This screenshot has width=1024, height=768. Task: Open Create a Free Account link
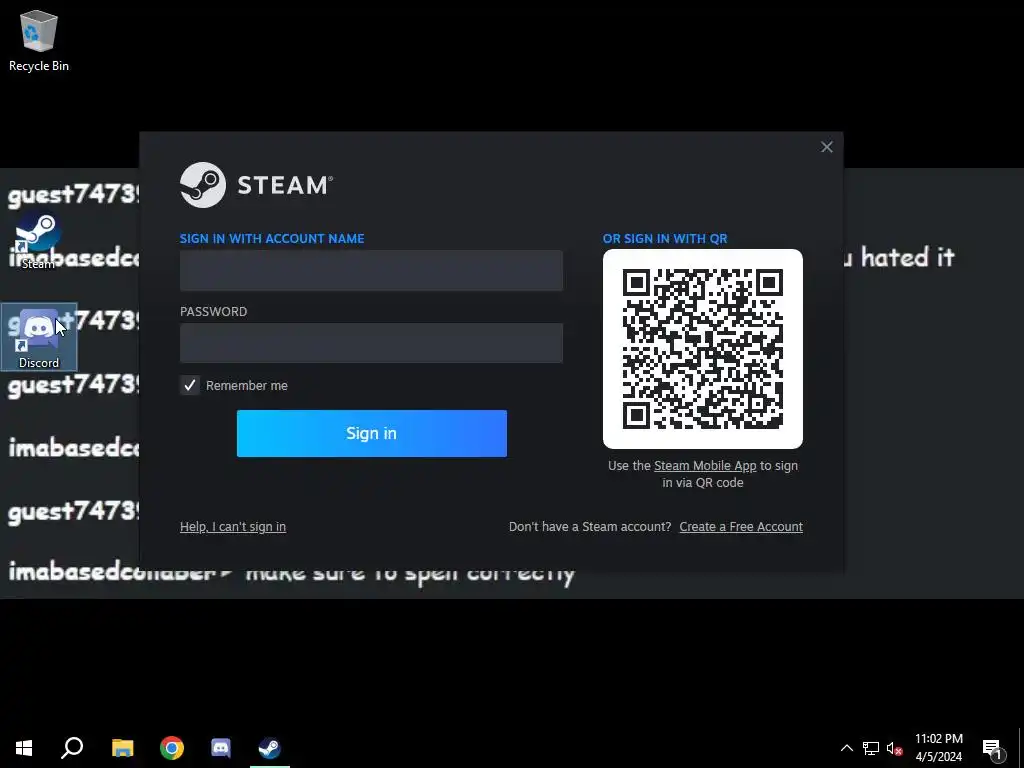pyautogui.click(x=741, y=526)
